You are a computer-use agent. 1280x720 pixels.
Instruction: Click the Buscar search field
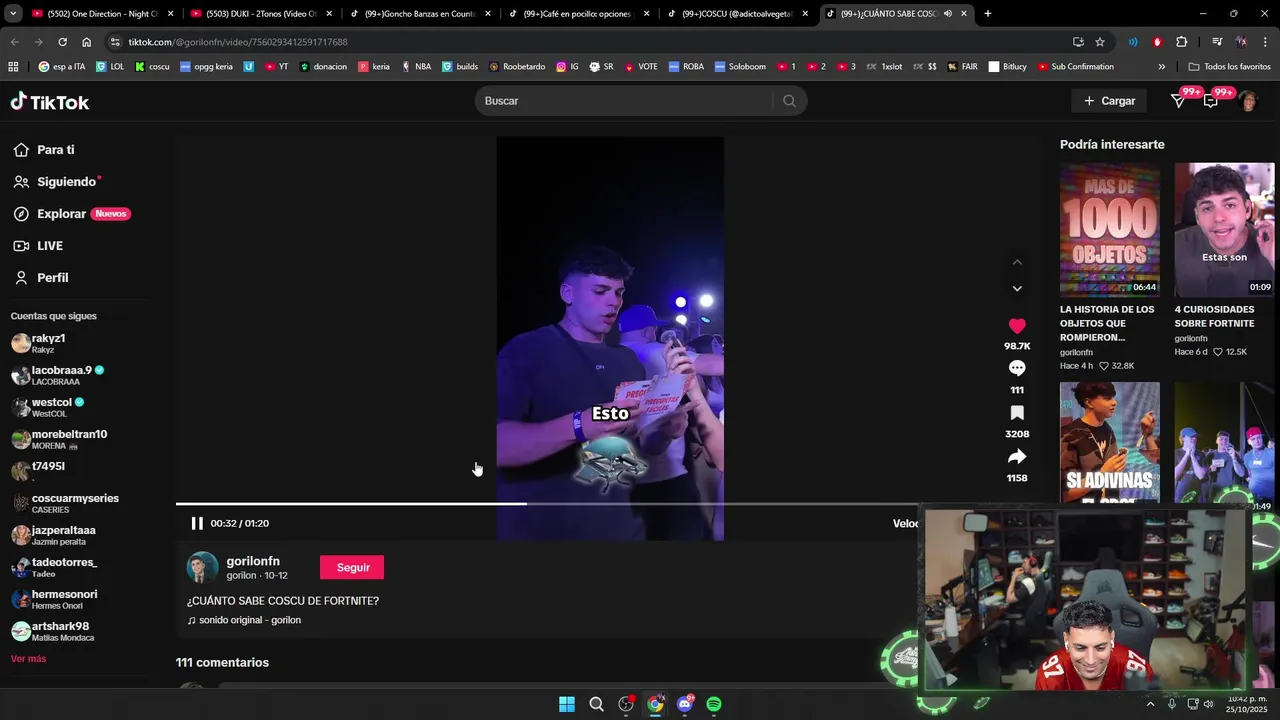click(x=625, y=101)
